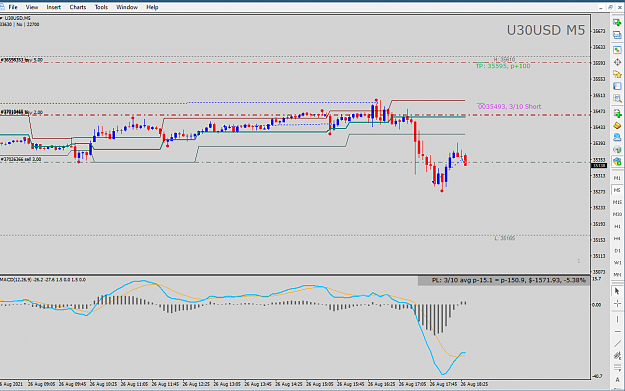Switch chart to M5 timeframe
The width and height of the screenshot is (625, 391).
click(617, 190)
